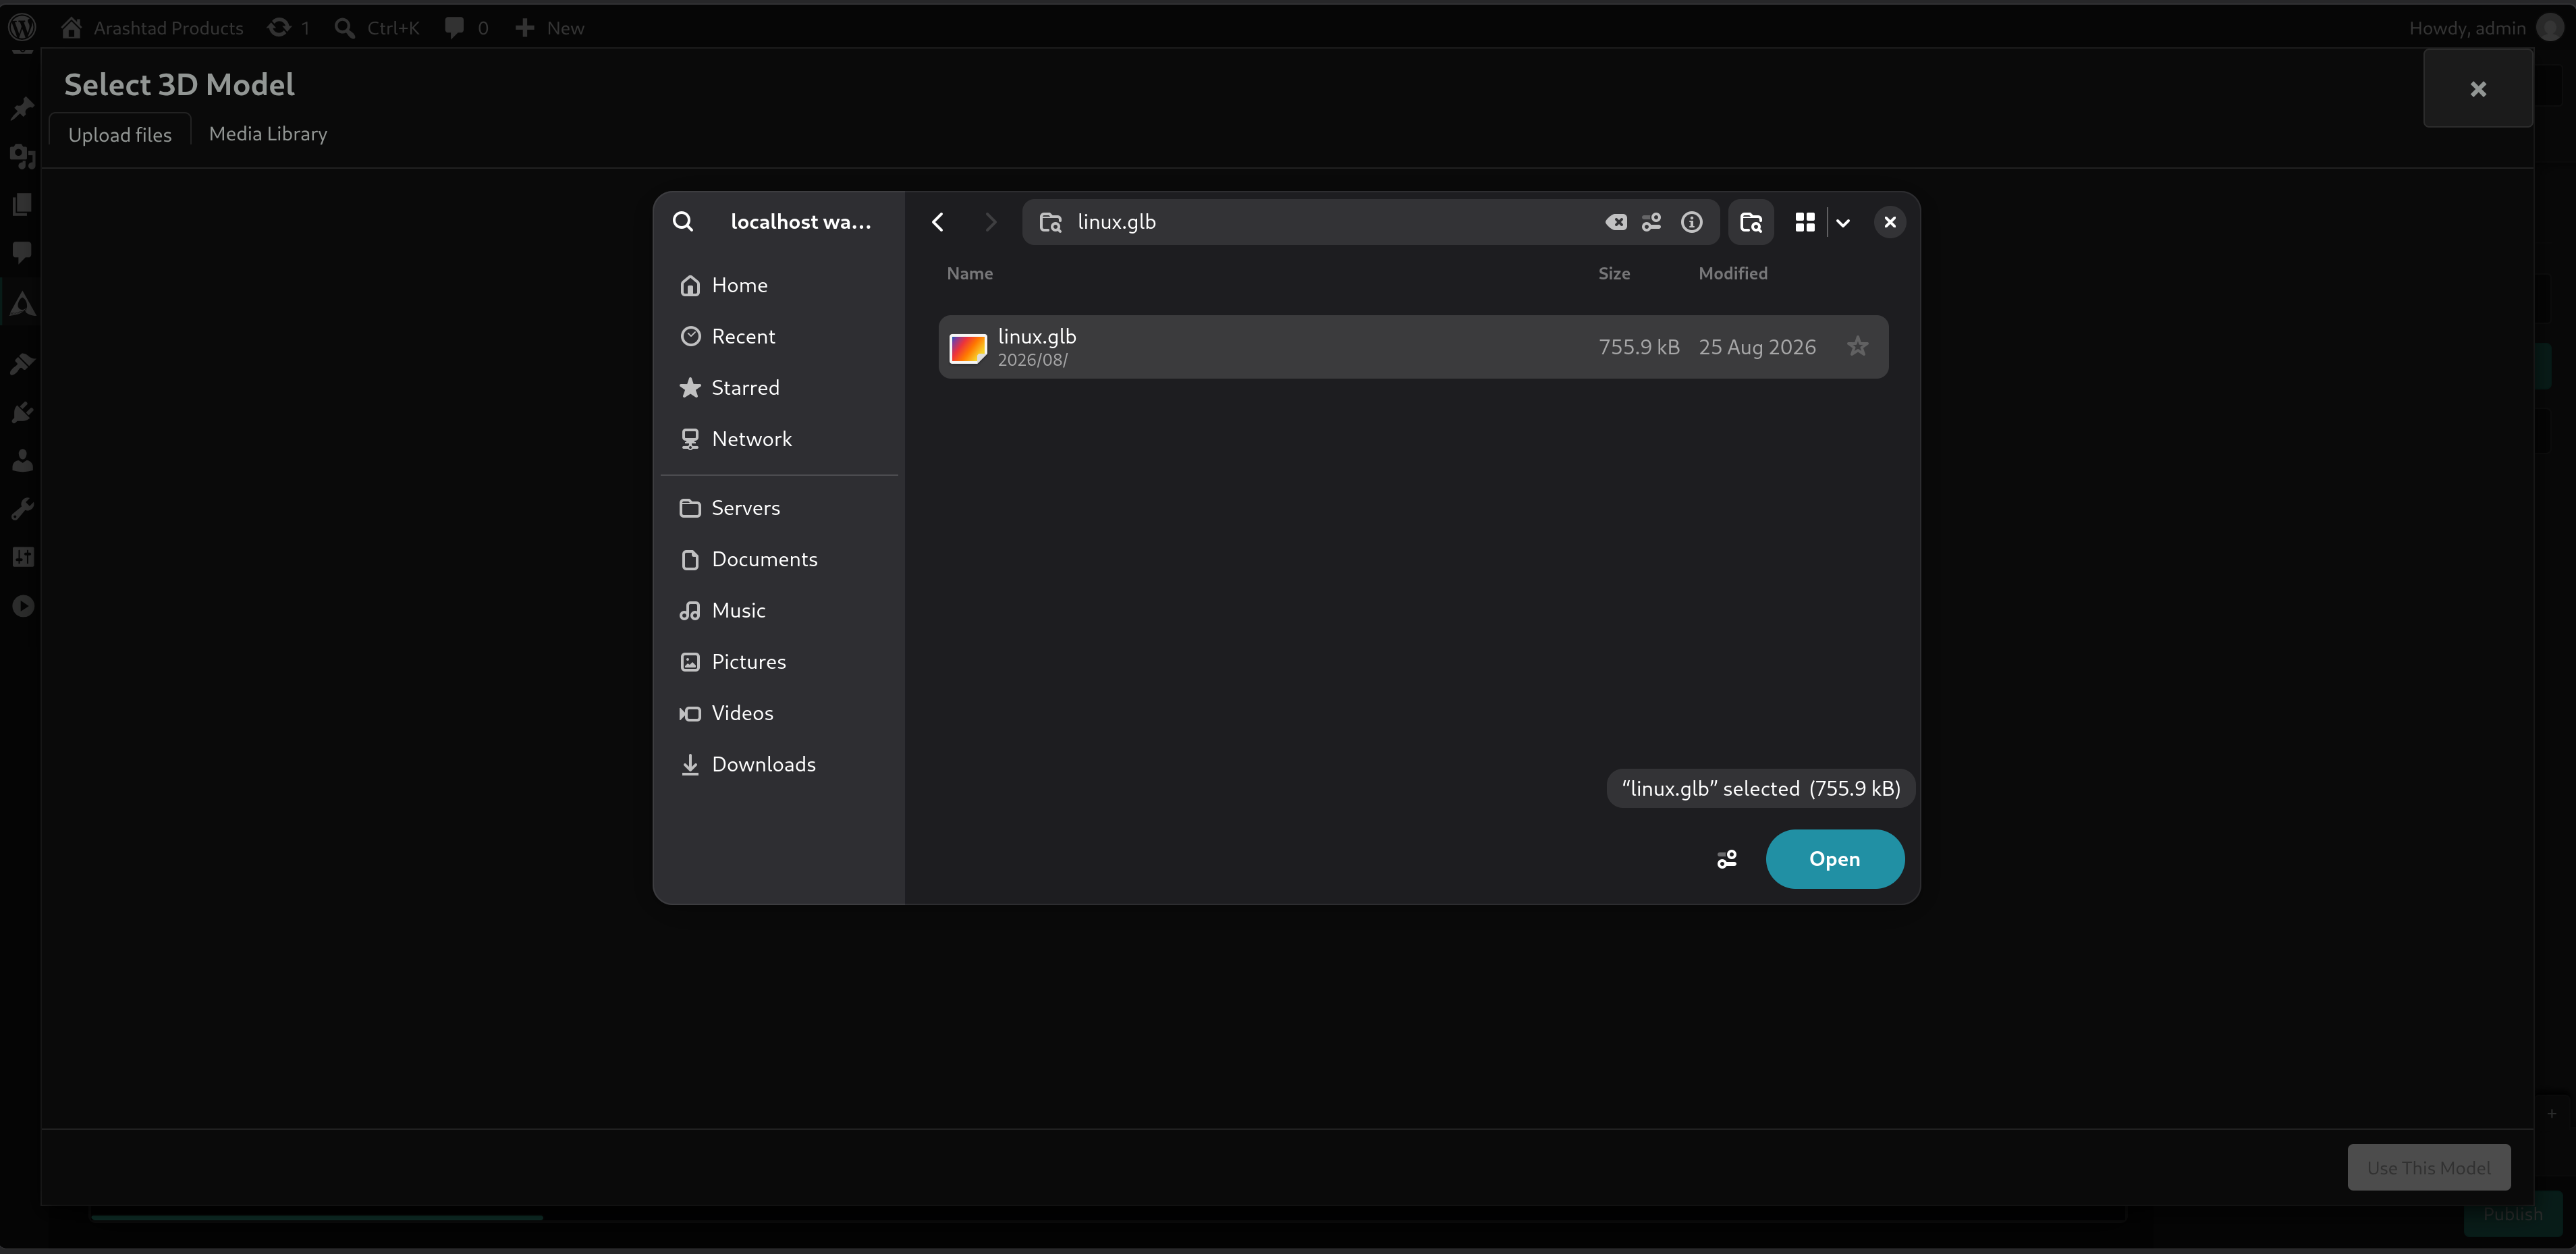The height and width of the screenshot is (1254, 2576).
Task: Open Media icon in WordPress sidebar
Action: pyautogui.click(x=22, y=156)
